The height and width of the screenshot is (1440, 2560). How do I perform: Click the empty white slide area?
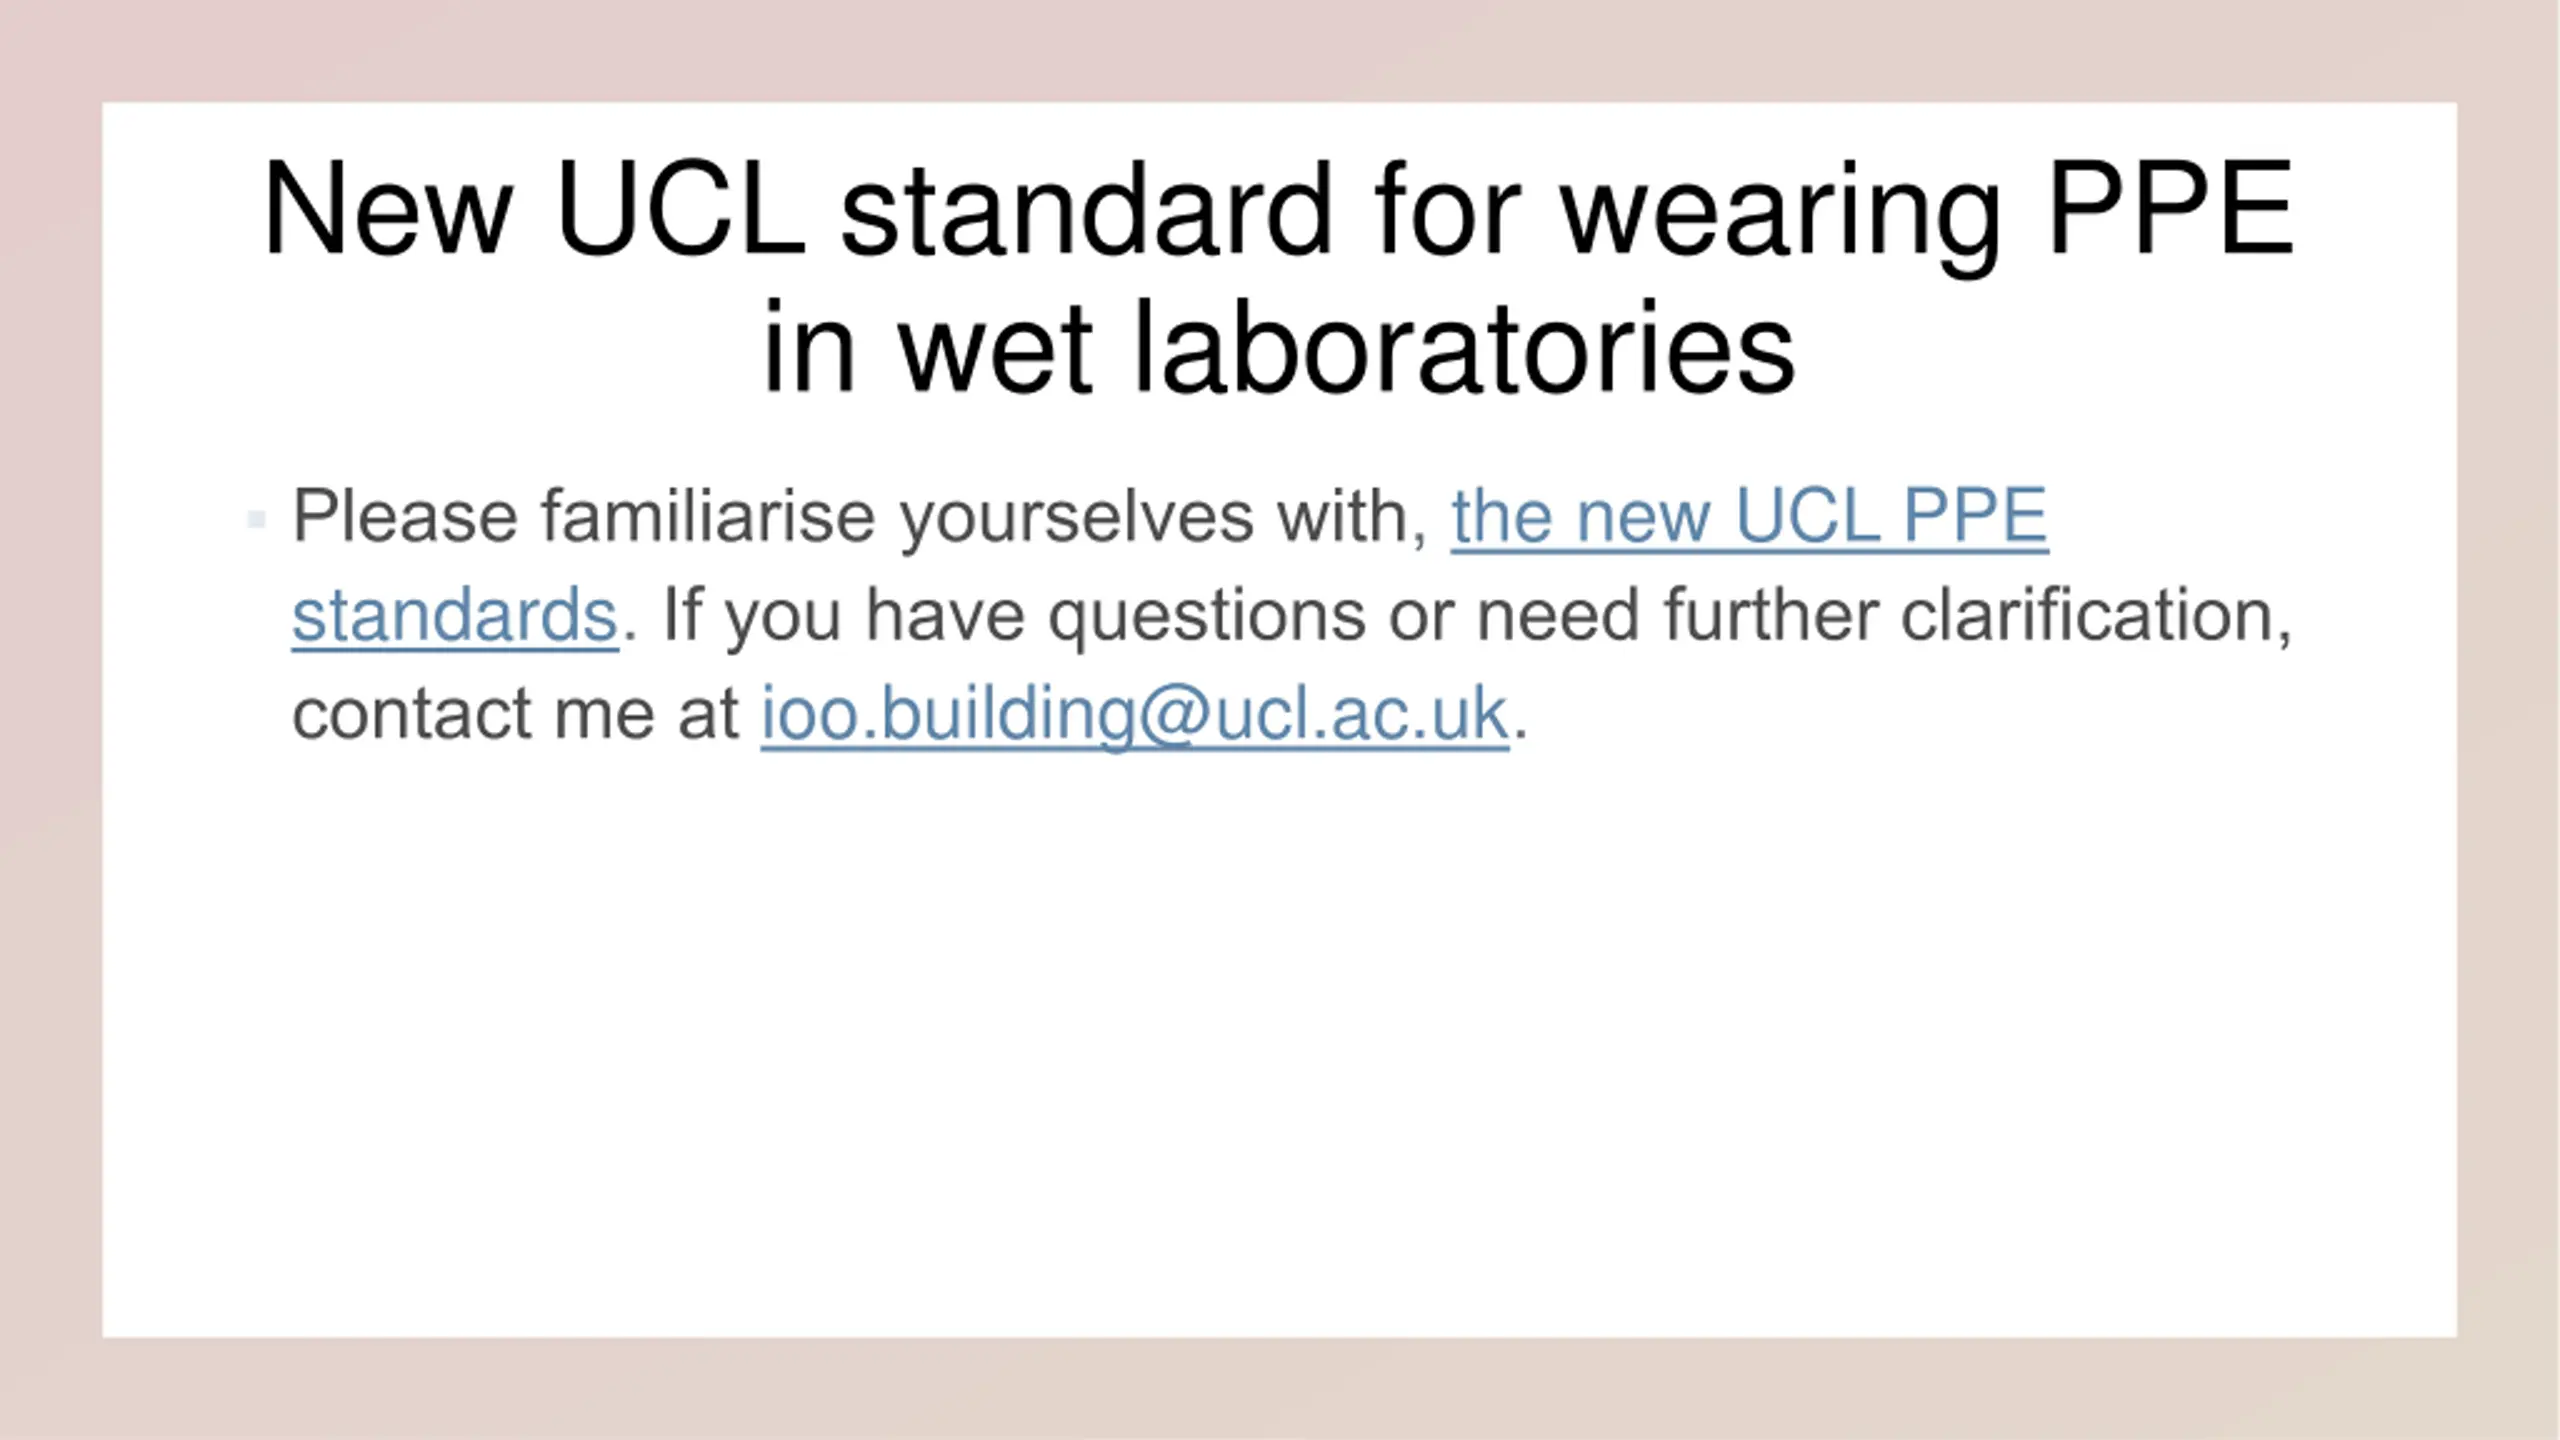pos(1279,1050)
